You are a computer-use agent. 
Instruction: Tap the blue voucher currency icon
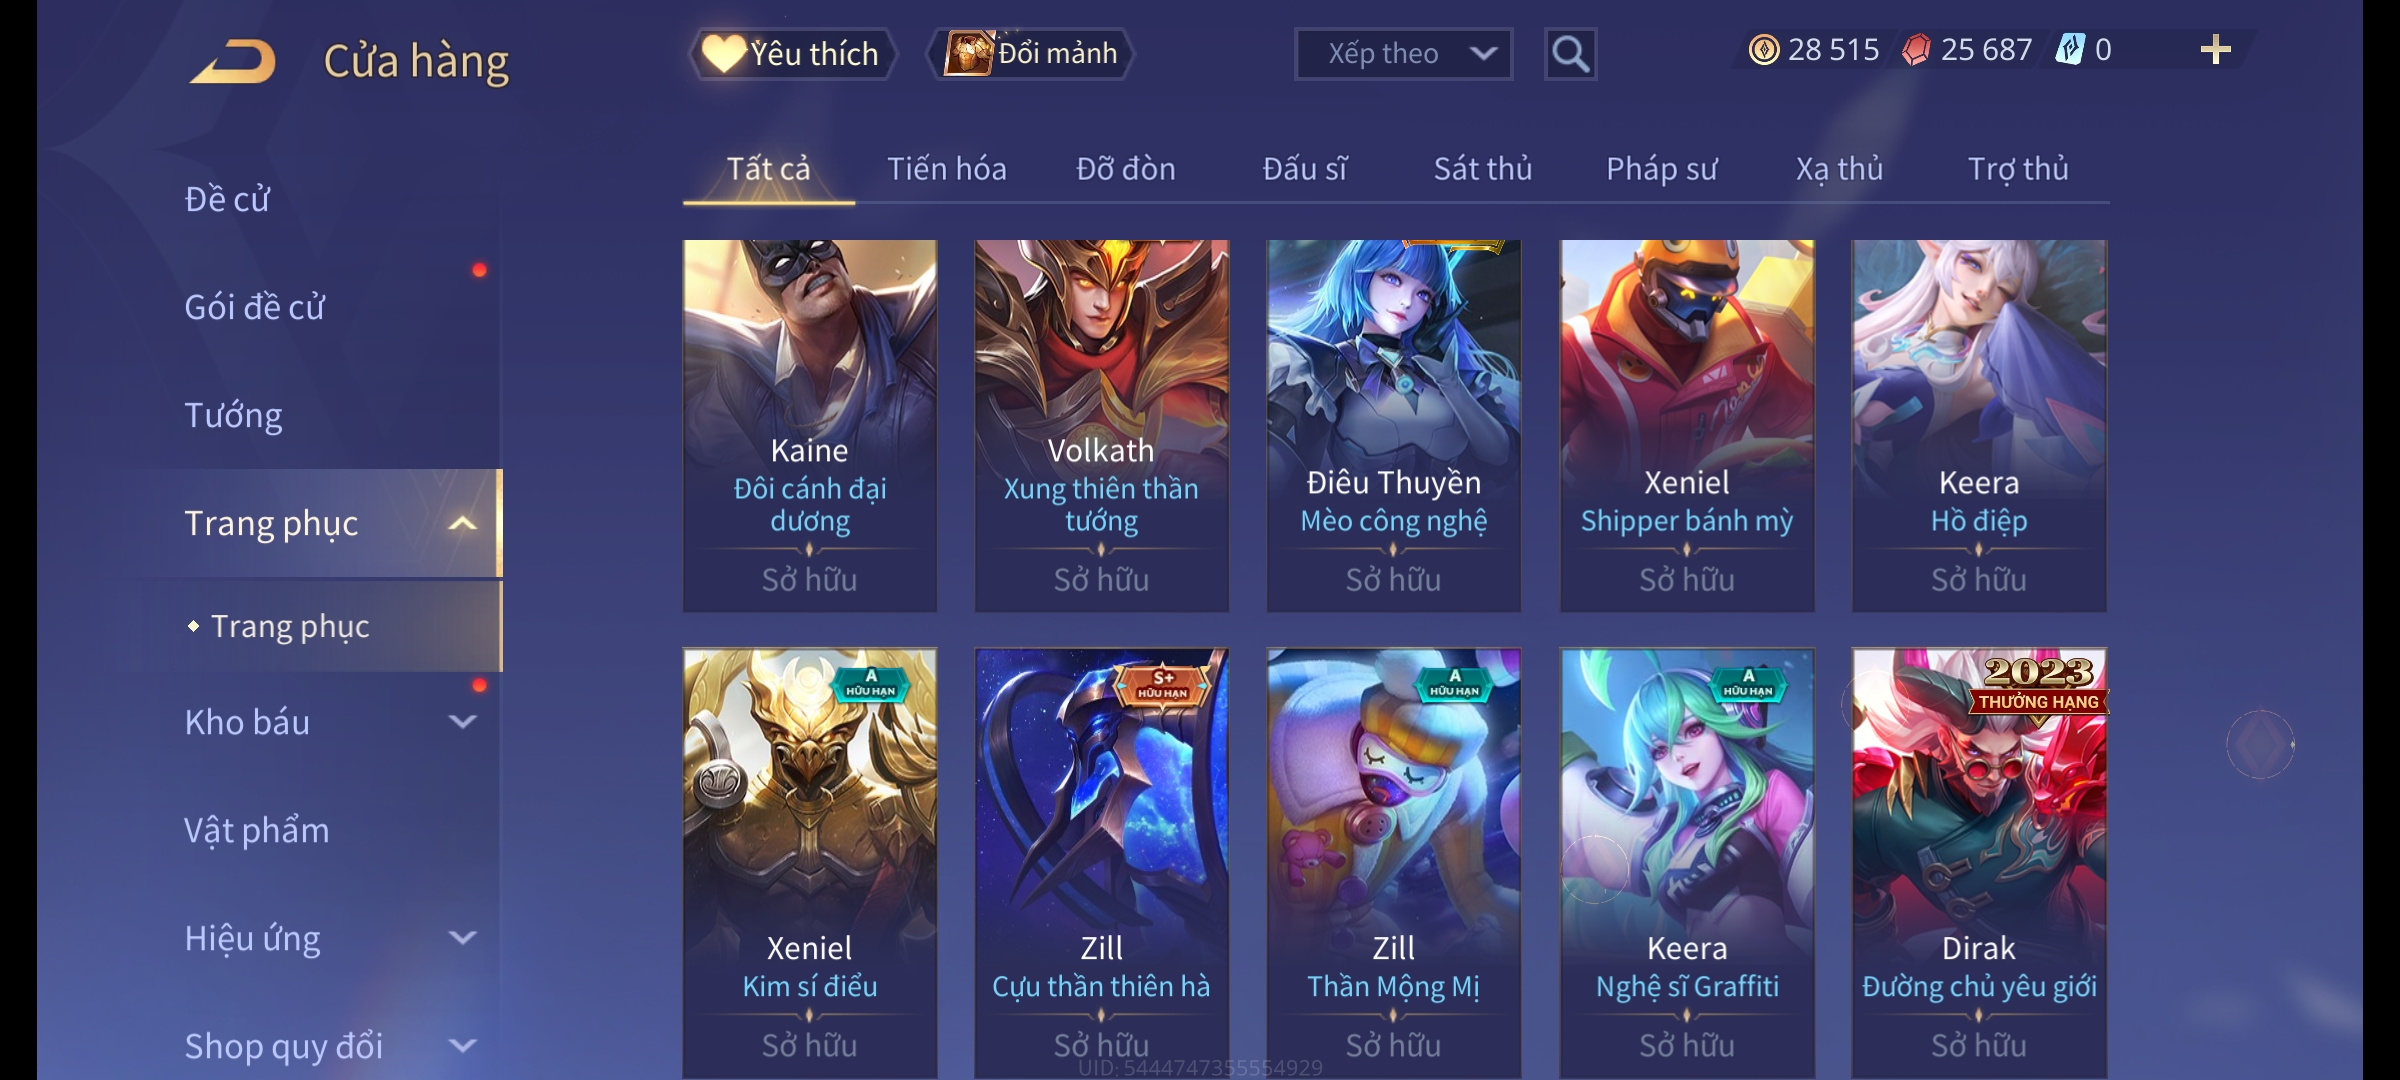2069,50
